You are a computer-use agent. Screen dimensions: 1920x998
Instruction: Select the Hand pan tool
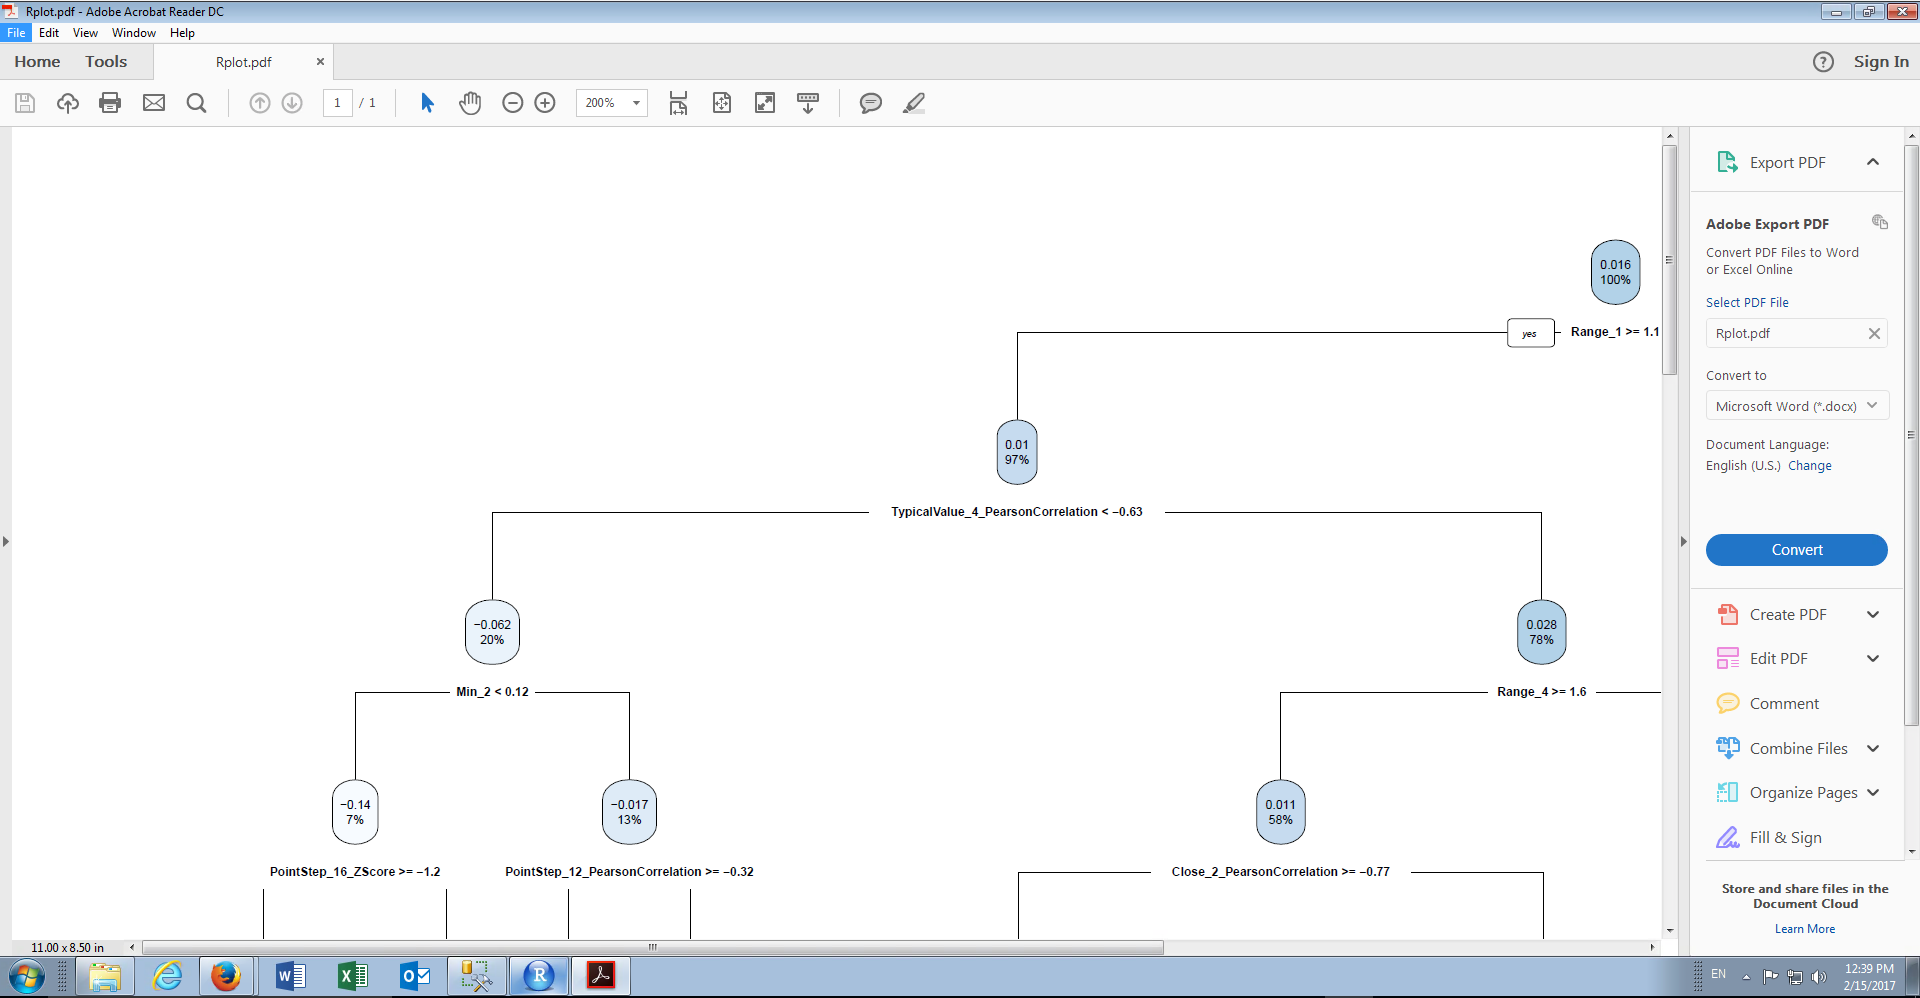pyautogui.click(x=470, y=103)
